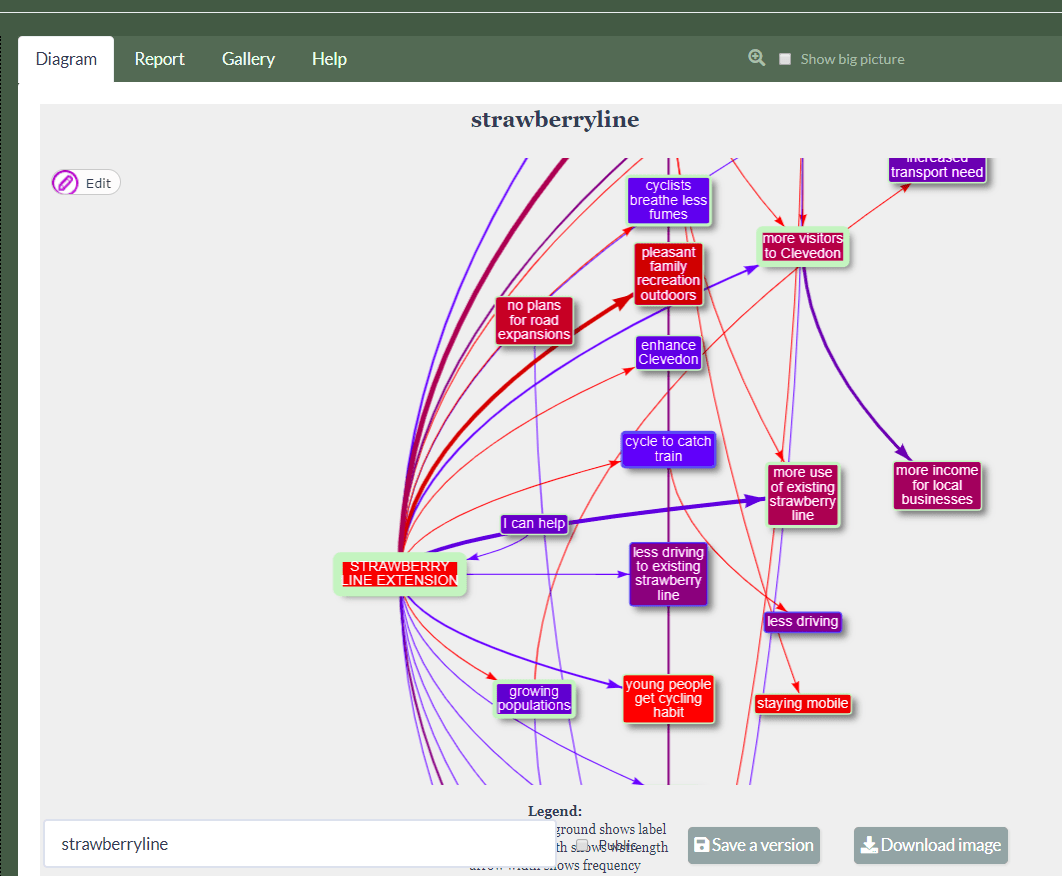Select the Diagram tab
The height and width of the screenshot is (876, 1062).
pyautogui.click(x=66, y=59)
